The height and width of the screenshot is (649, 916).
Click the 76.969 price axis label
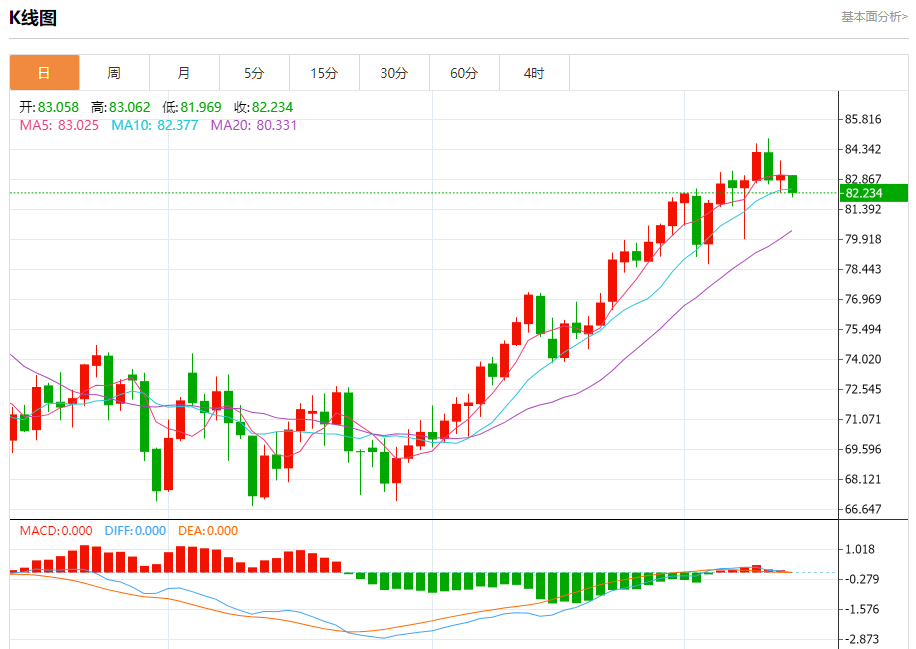(863, 300)
